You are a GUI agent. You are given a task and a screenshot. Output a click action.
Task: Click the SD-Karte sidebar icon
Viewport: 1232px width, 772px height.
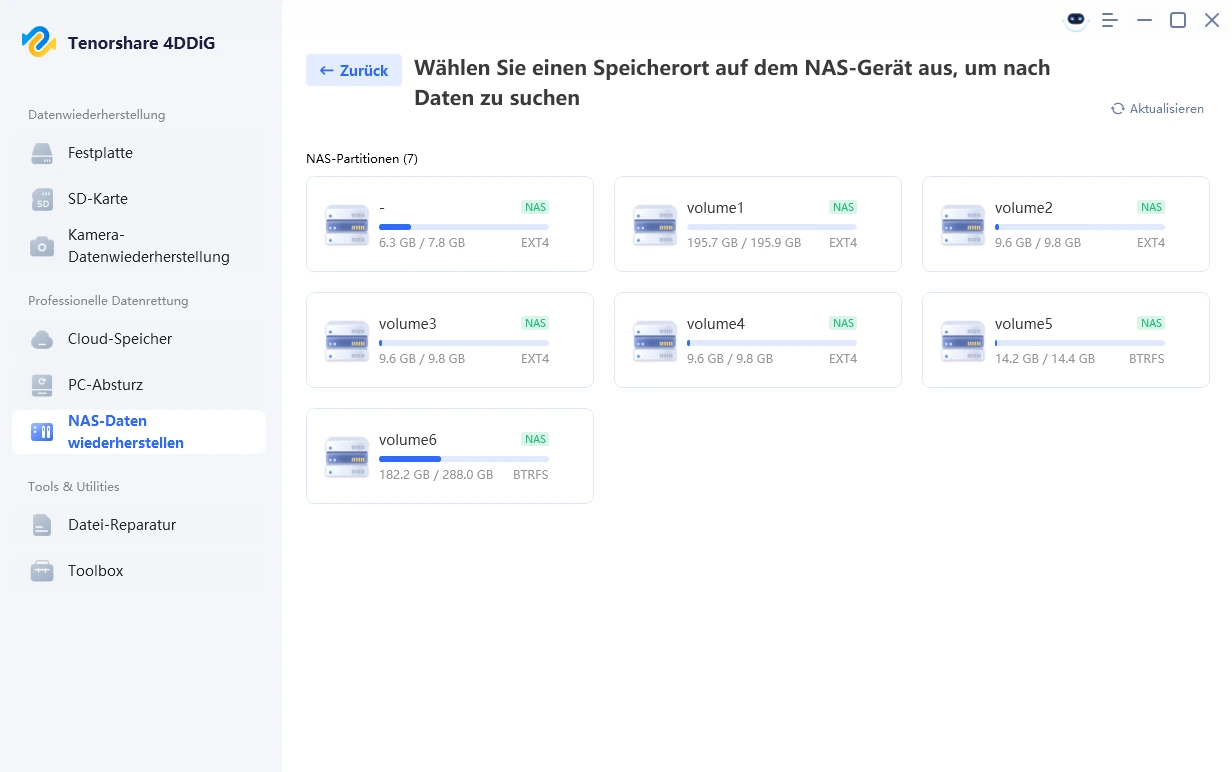[x=40, y=198]
